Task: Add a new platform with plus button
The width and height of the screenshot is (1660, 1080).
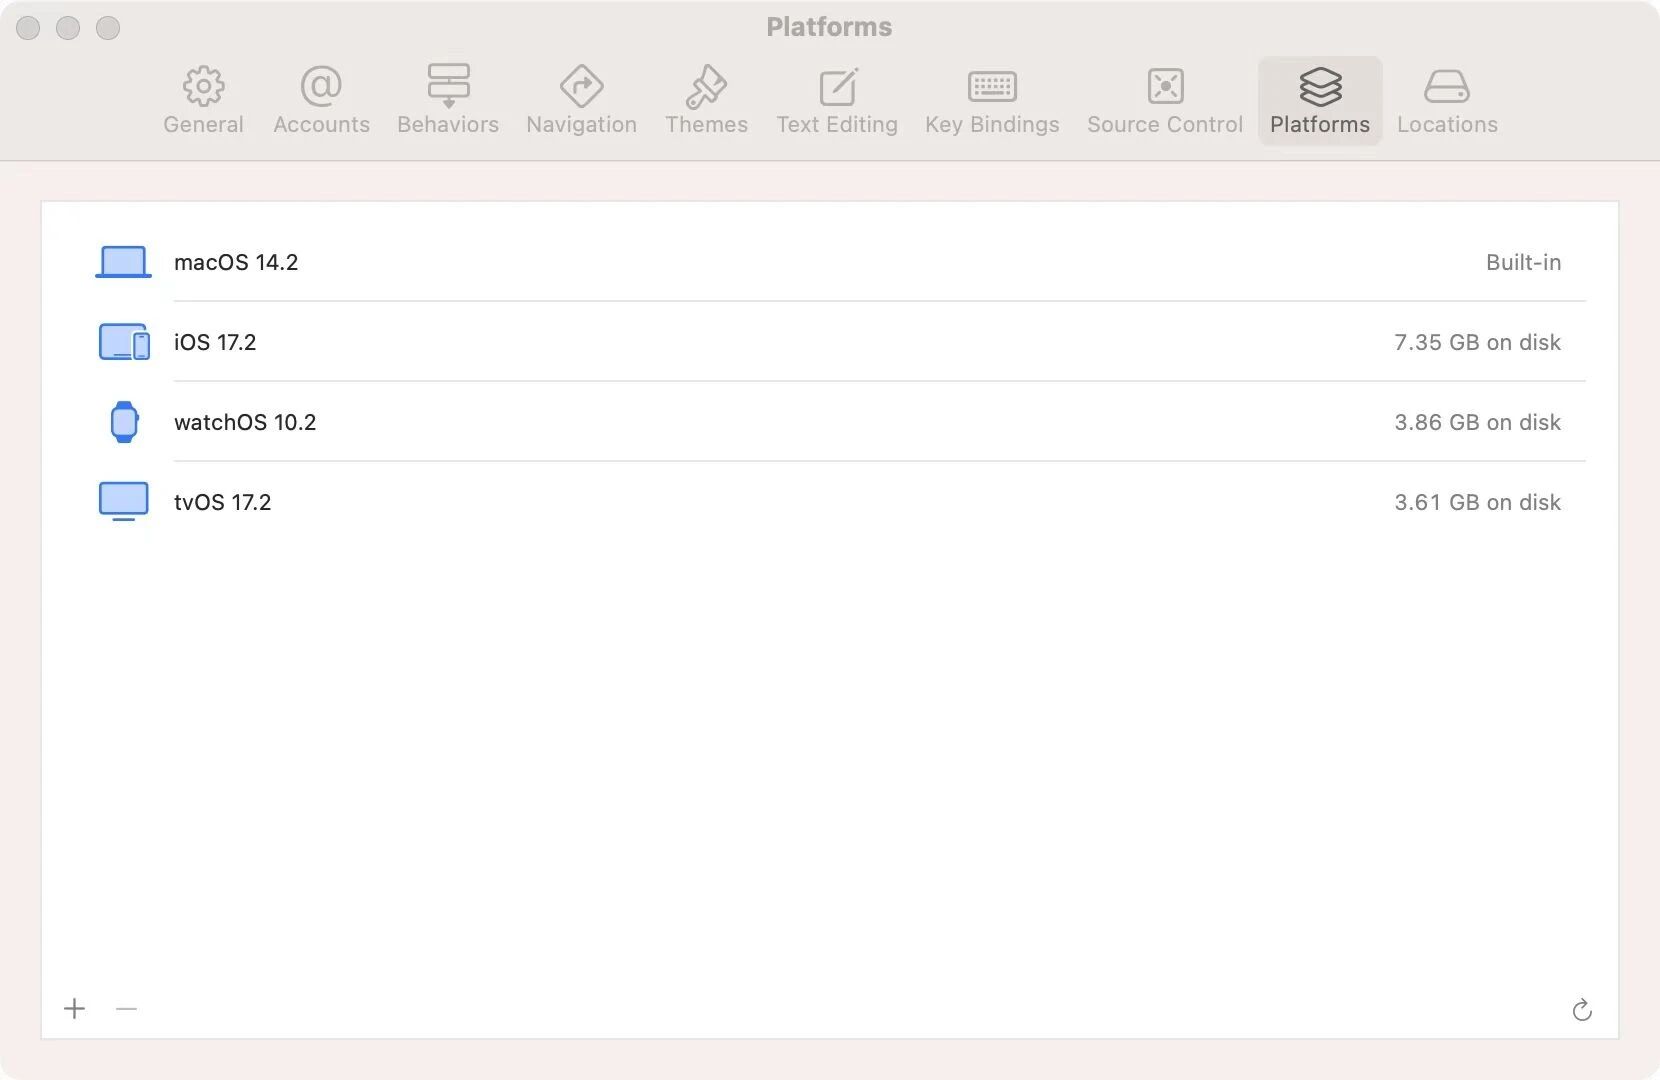Action: (x=75, y=1009)
